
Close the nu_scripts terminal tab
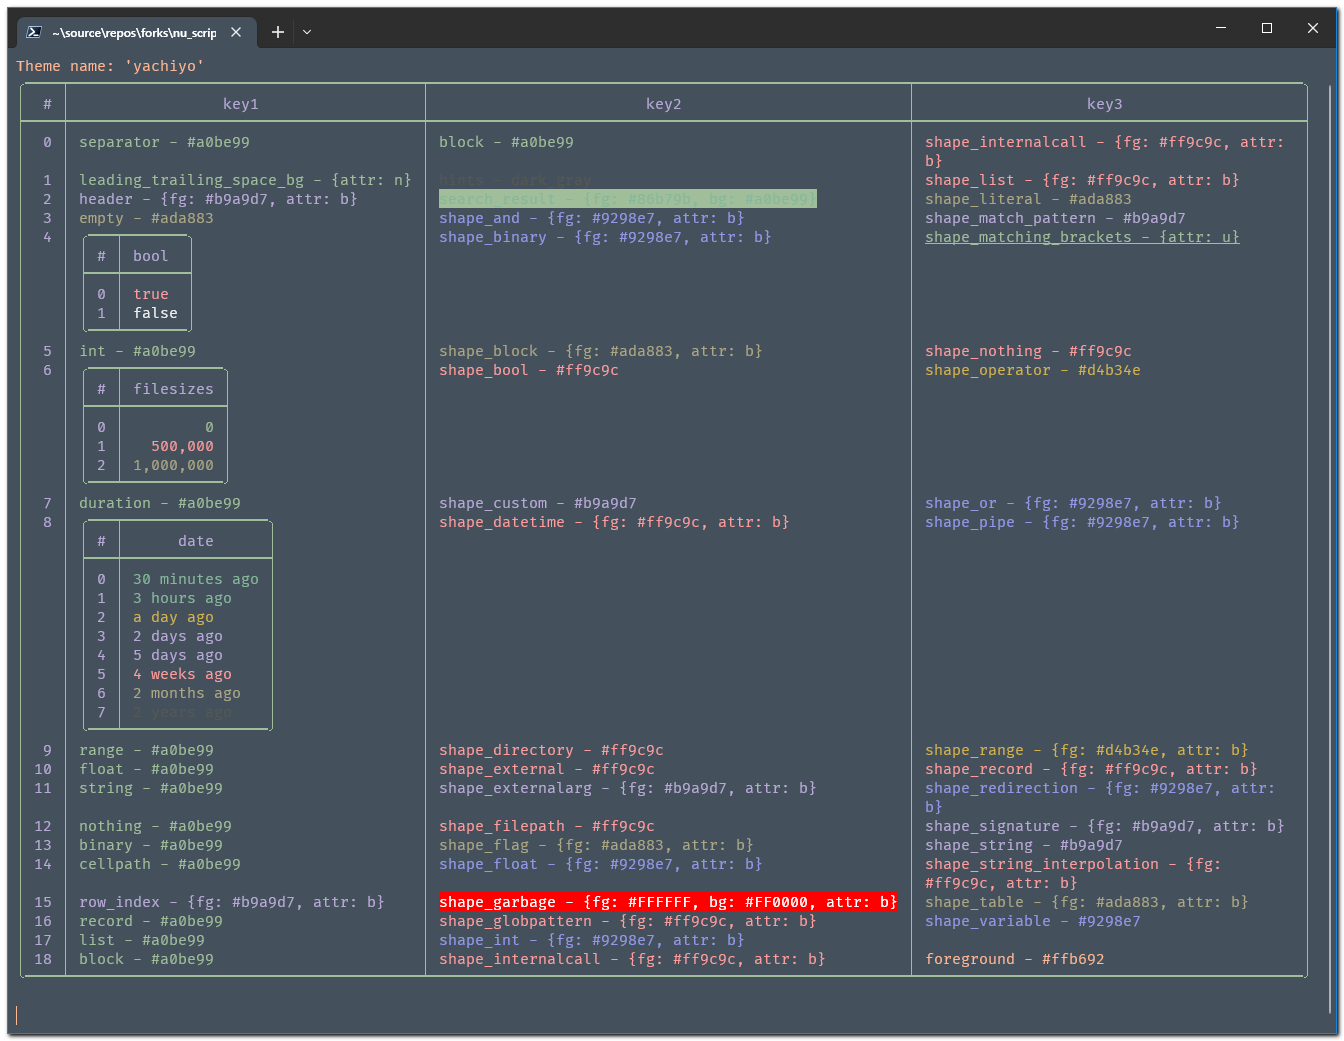236,32
